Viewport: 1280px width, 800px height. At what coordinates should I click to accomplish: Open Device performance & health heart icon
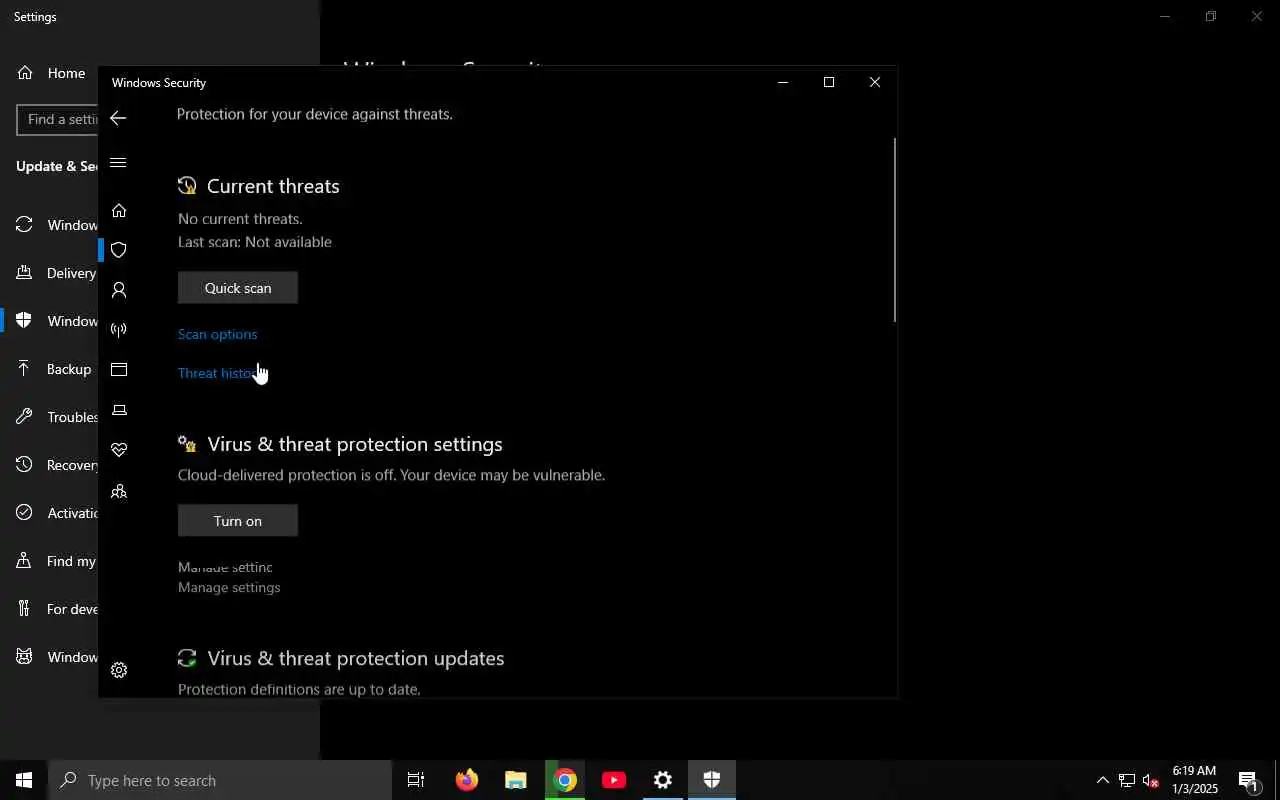coord(119,450)
